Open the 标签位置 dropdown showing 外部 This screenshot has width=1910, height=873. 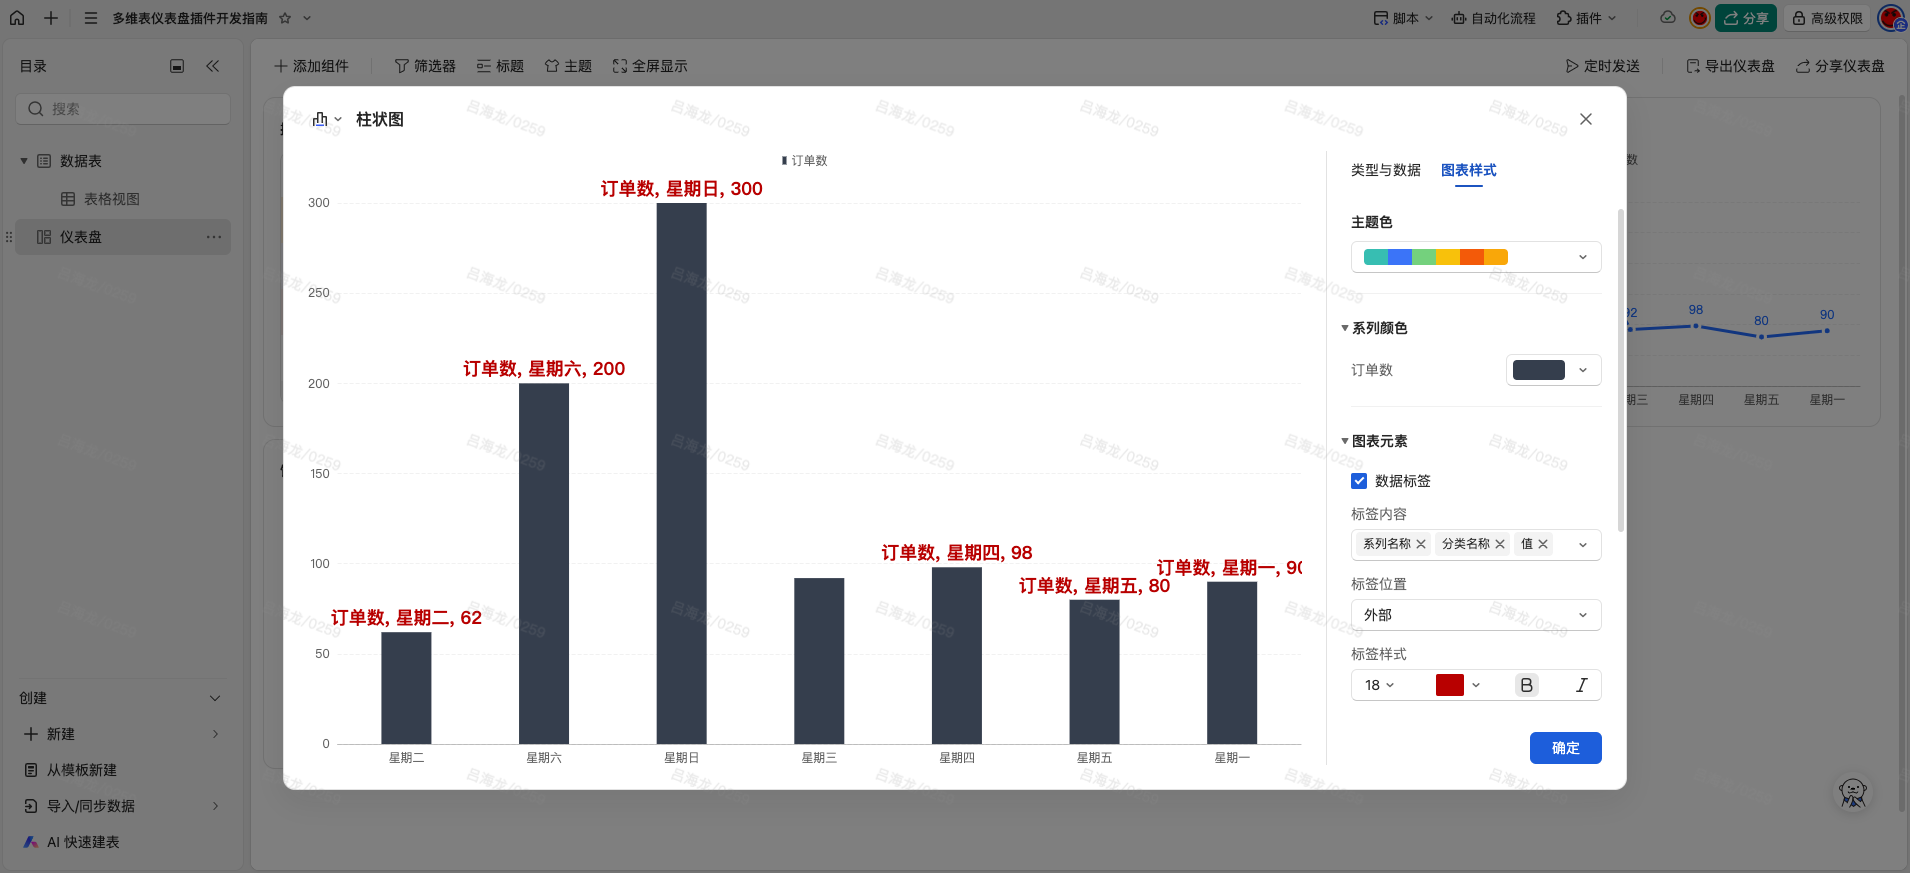click(1475, 615)
